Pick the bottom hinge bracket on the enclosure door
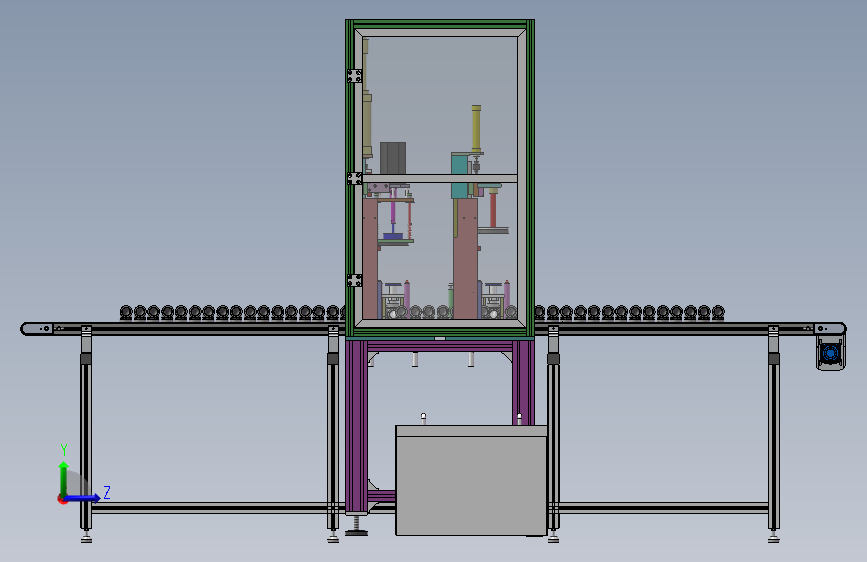 point(354,280)
